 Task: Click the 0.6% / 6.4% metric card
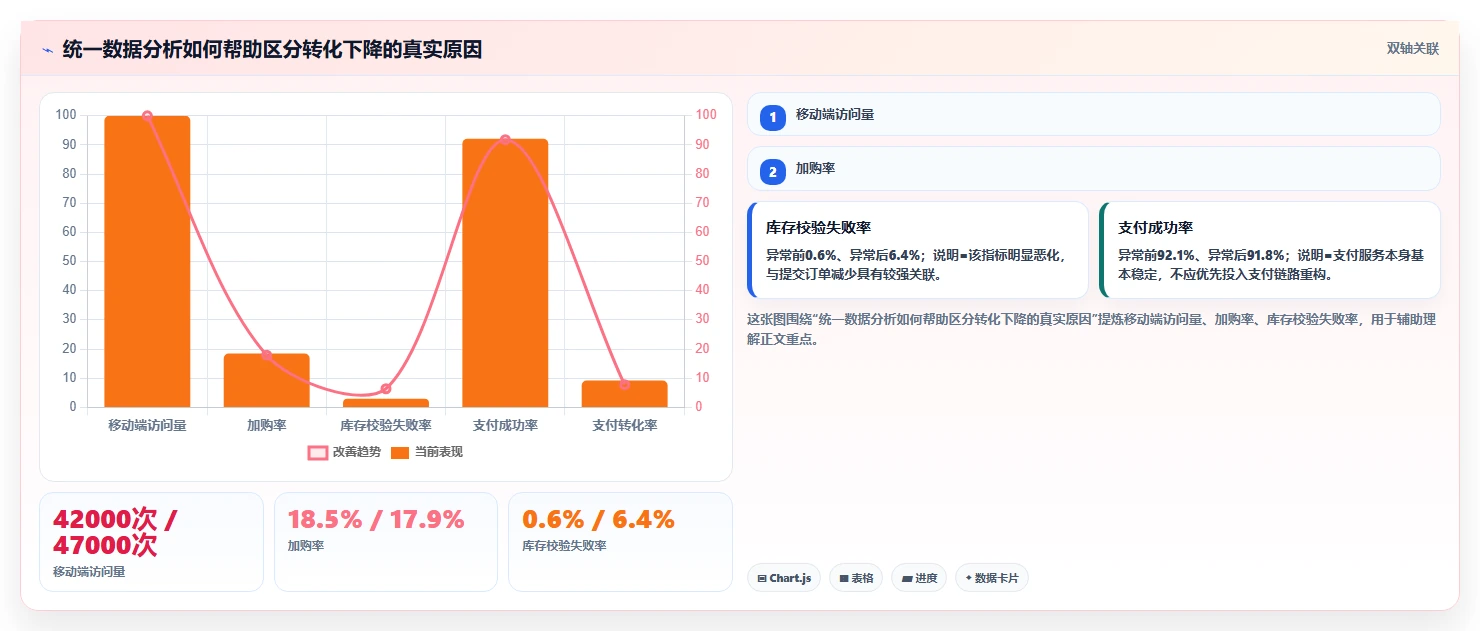pos(620,542)
